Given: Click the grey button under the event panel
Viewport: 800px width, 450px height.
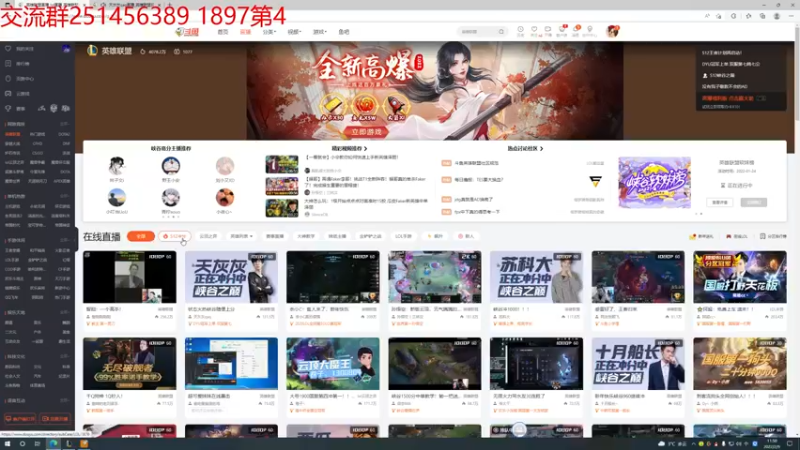Looking at the screenshot, I should (754, 203).
